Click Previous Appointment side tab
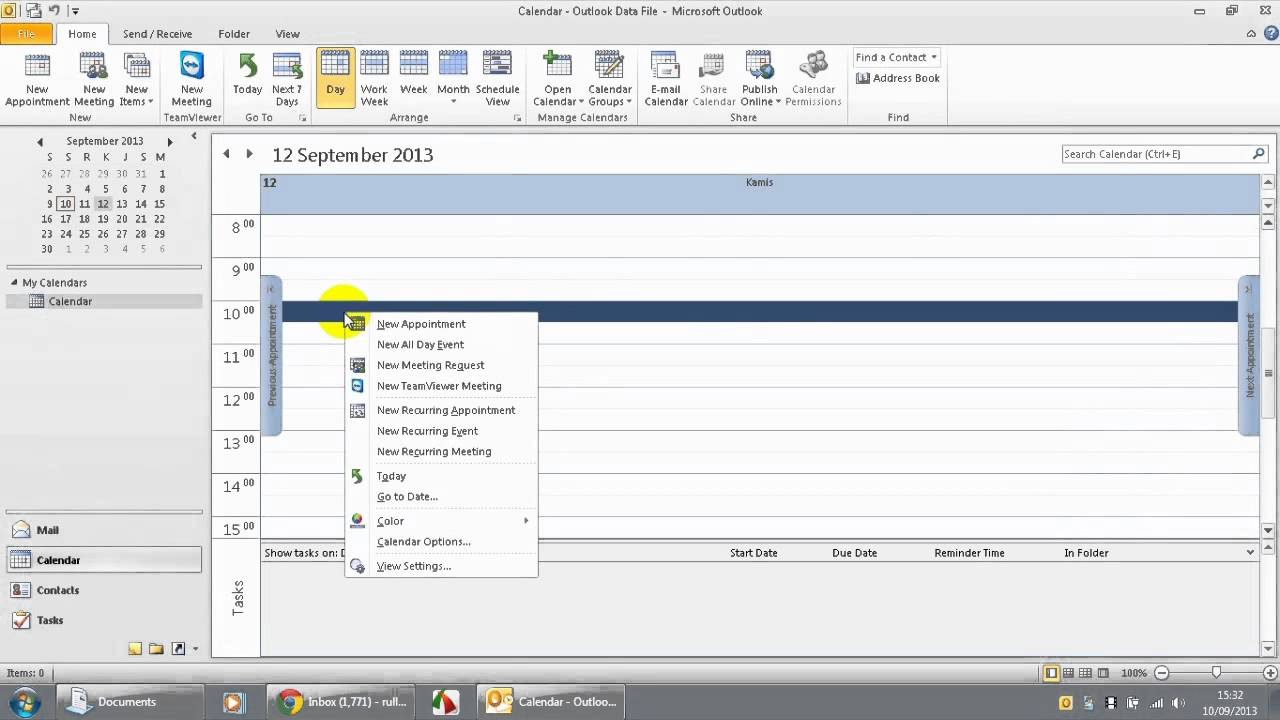Screen dimensions: 1280x720 tap(271, 355)
